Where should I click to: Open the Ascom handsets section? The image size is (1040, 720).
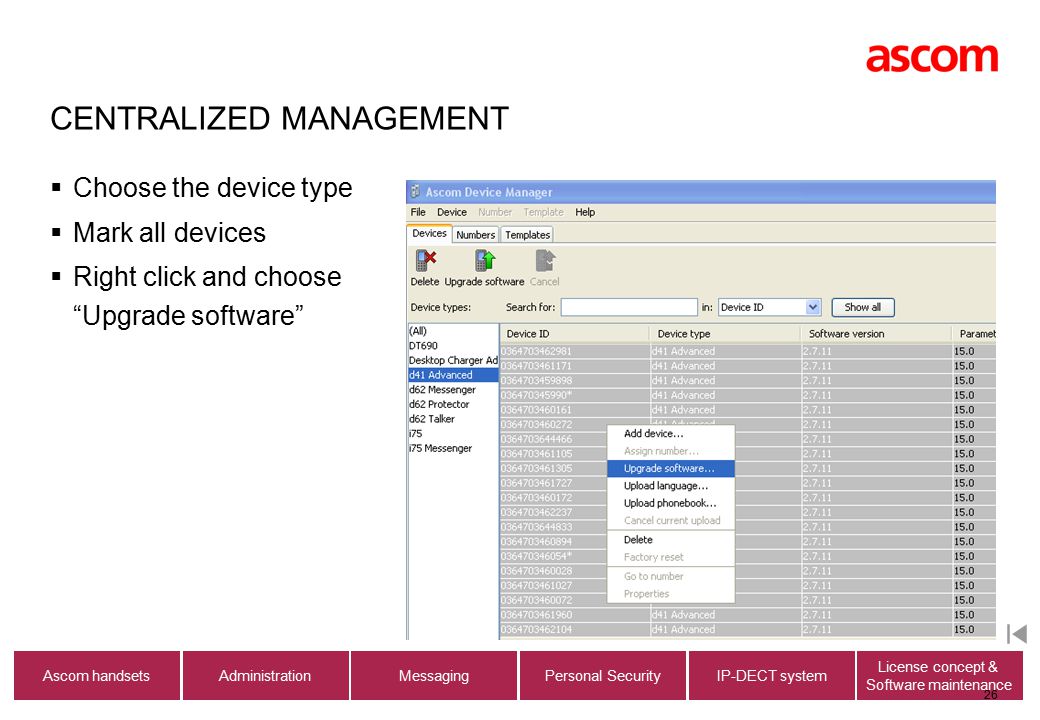97,676
